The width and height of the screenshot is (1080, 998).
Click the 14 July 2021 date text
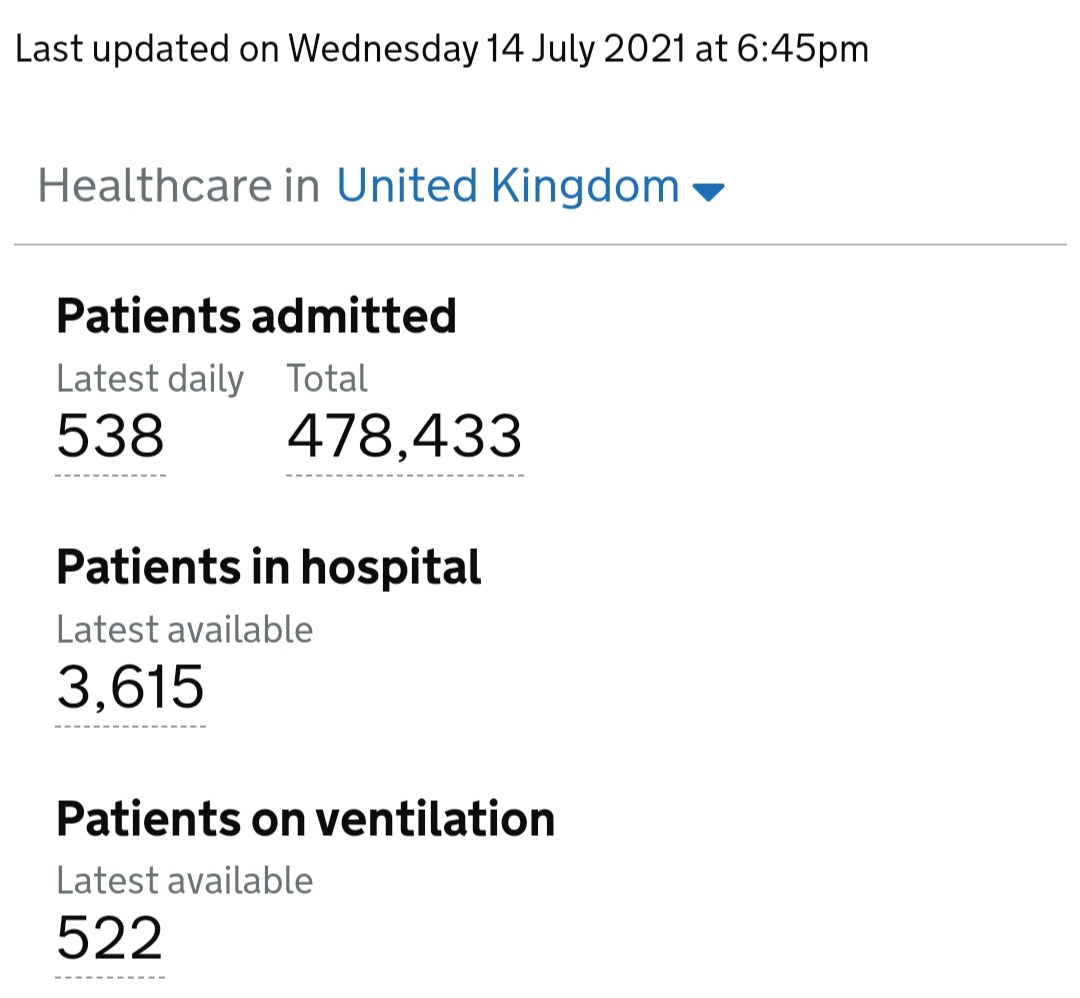pyautogui.click(x=586, y=50)
